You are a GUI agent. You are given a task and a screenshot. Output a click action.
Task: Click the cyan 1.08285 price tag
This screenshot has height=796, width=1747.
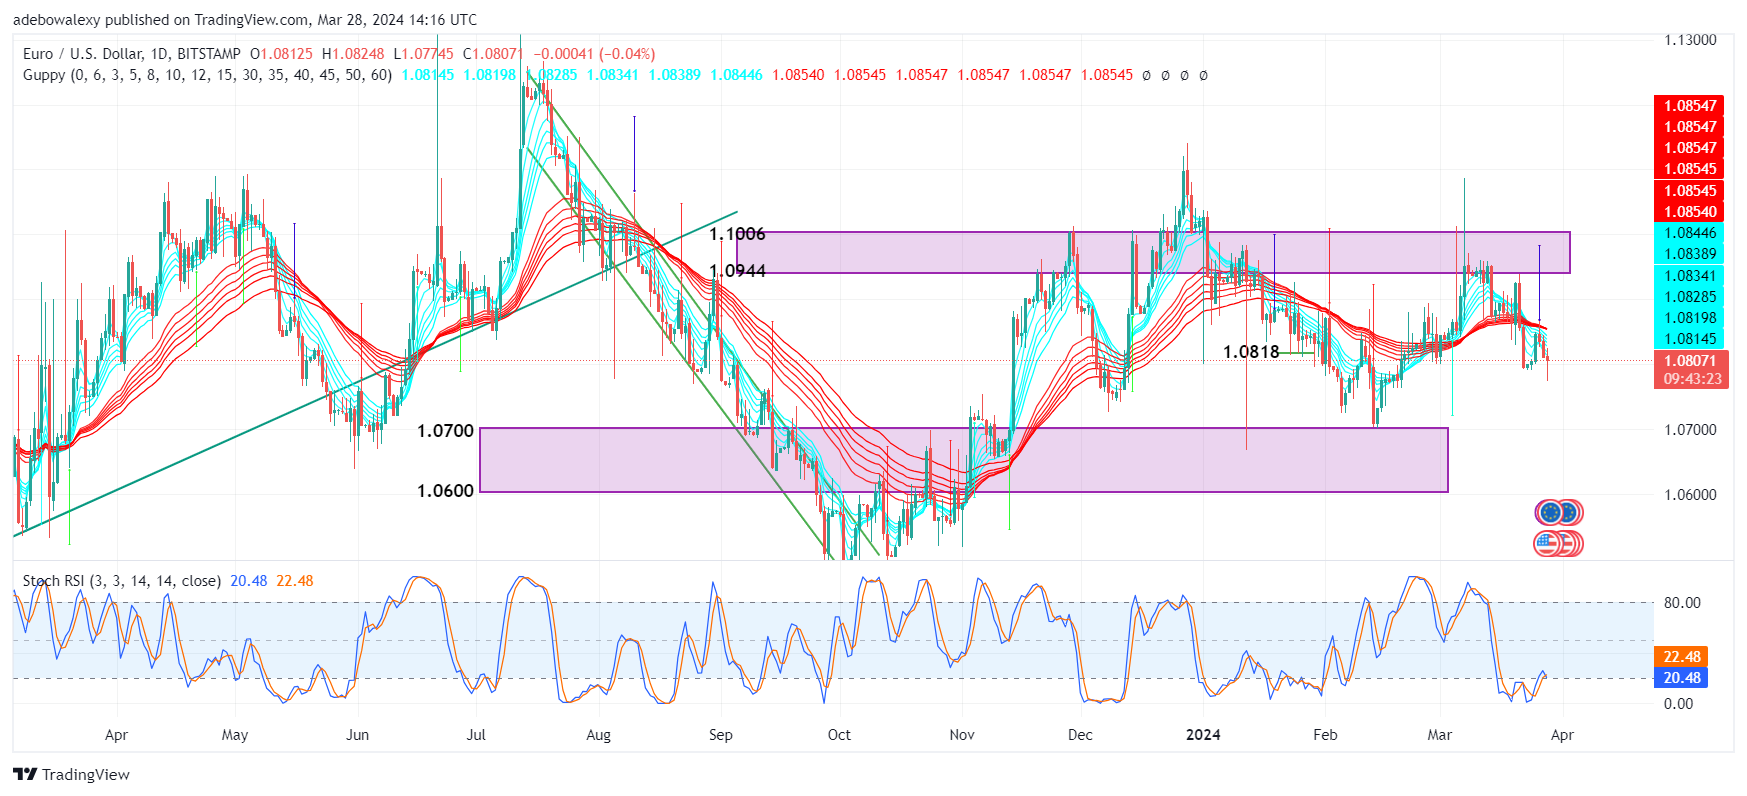coord(1690,297)
